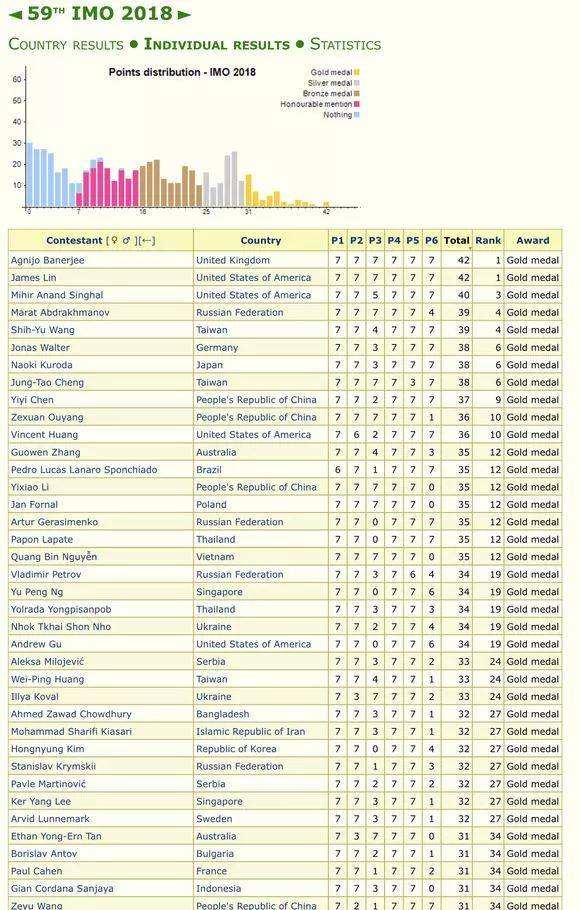Screen dimensions: 580x910
Task: Filter contestants by male symbol
Action: click(x=127, y=240)
